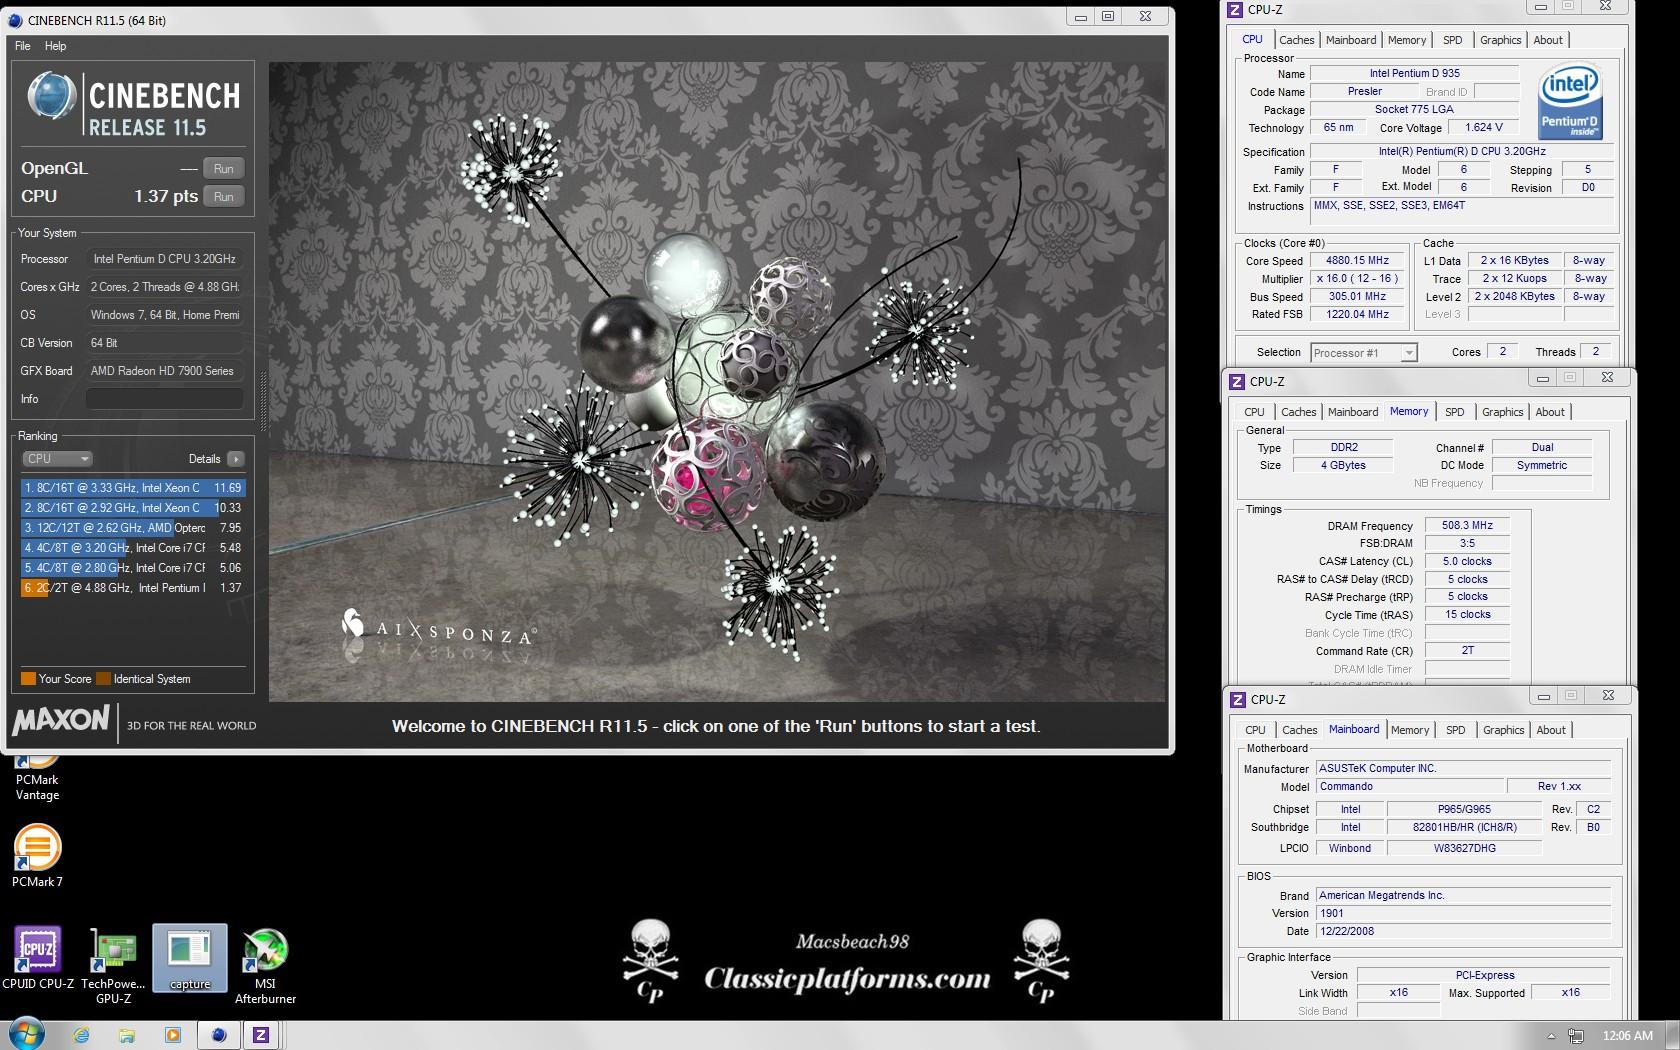The width and height of the screenshot is (1680, 1050).
Task: Select ranking entry 8C/16T @ 2.92 GHz
Action: 133,508
